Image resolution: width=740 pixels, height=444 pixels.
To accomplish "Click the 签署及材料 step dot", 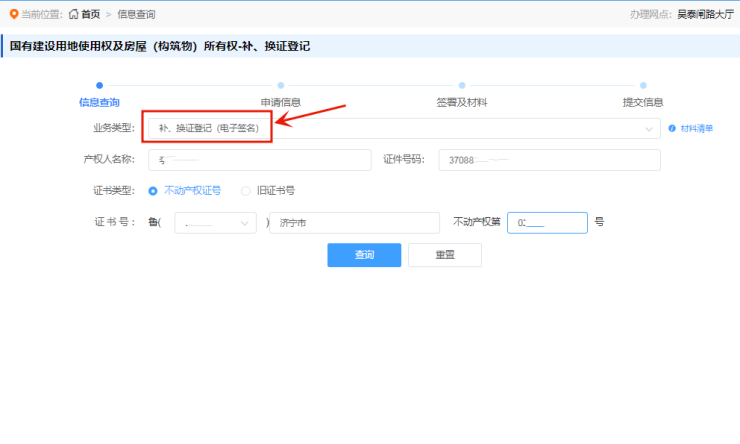I will [x=462, y=85].
